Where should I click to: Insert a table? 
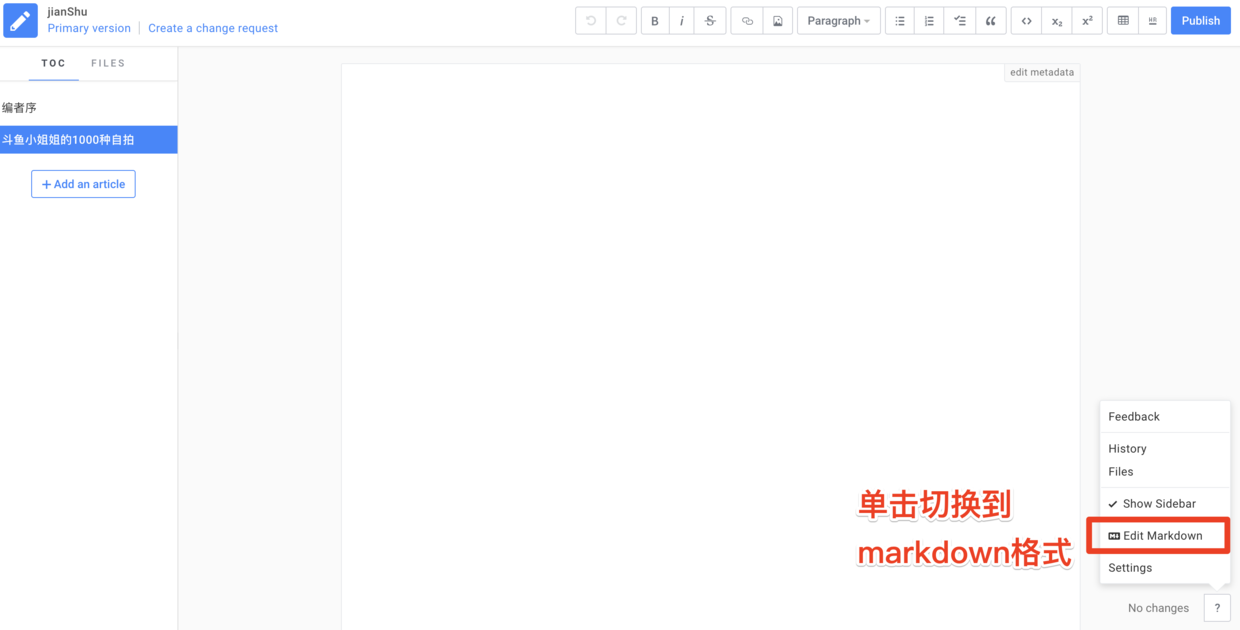pos(1121,20)
